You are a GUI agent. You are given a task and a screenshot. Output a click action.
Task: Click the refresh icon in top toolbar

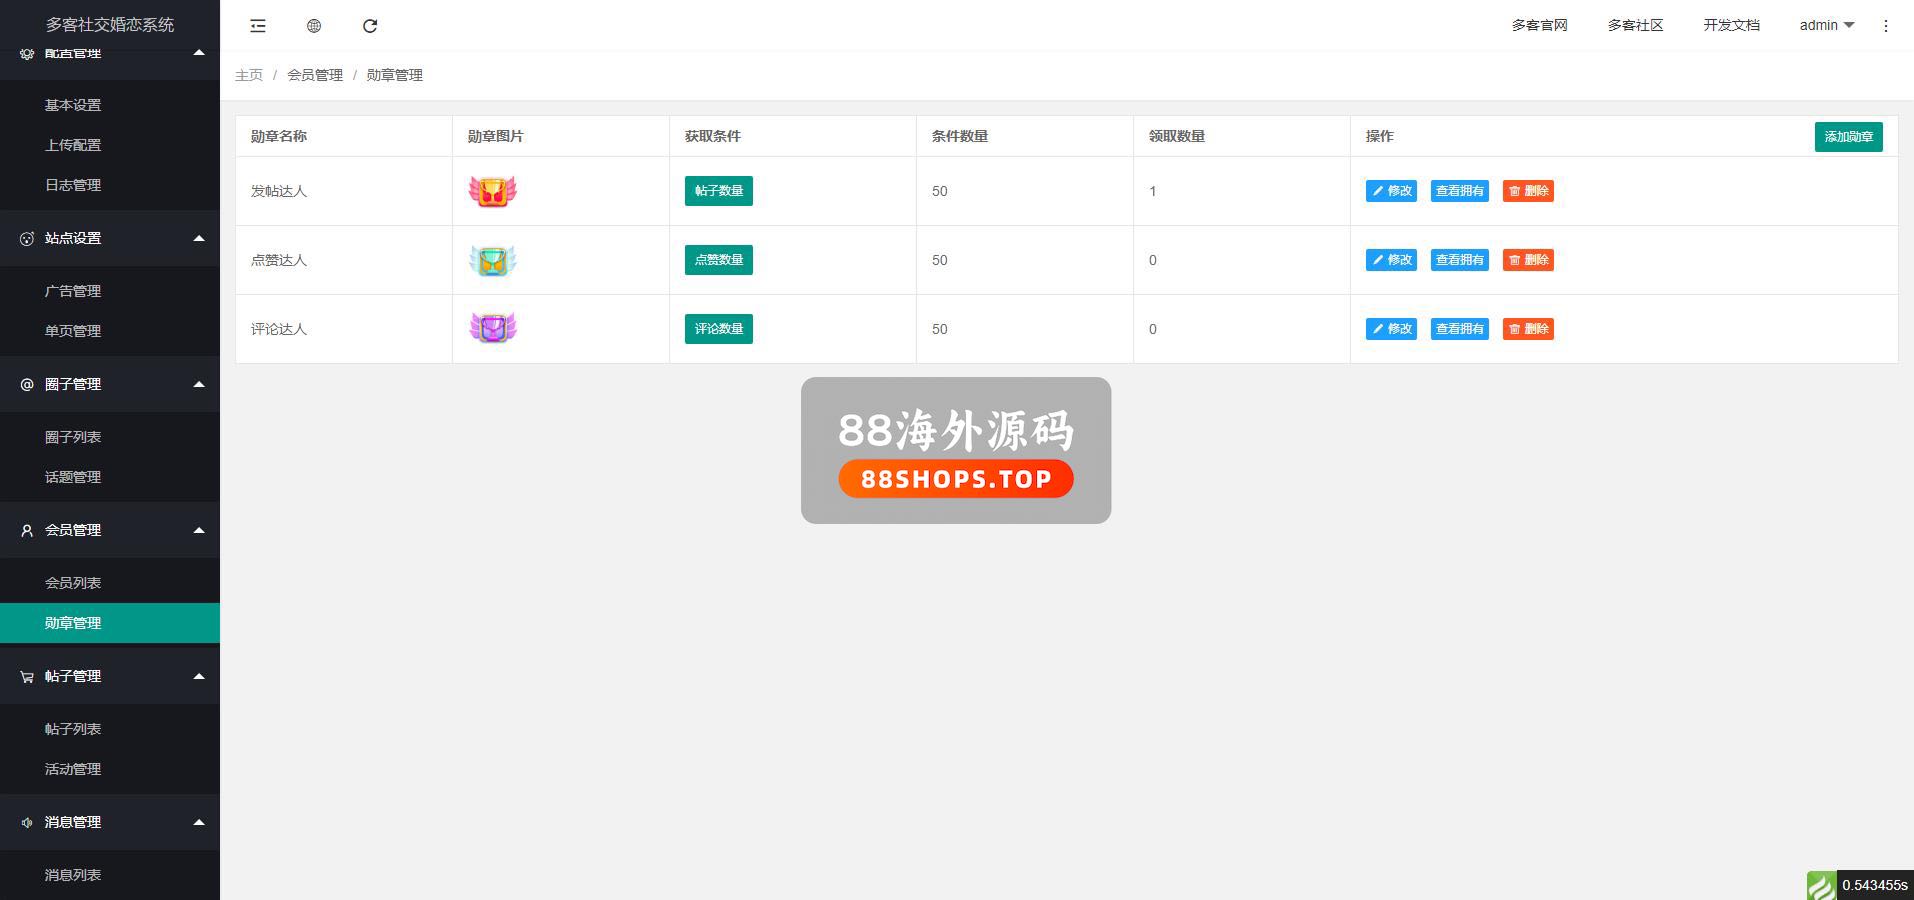370,26
